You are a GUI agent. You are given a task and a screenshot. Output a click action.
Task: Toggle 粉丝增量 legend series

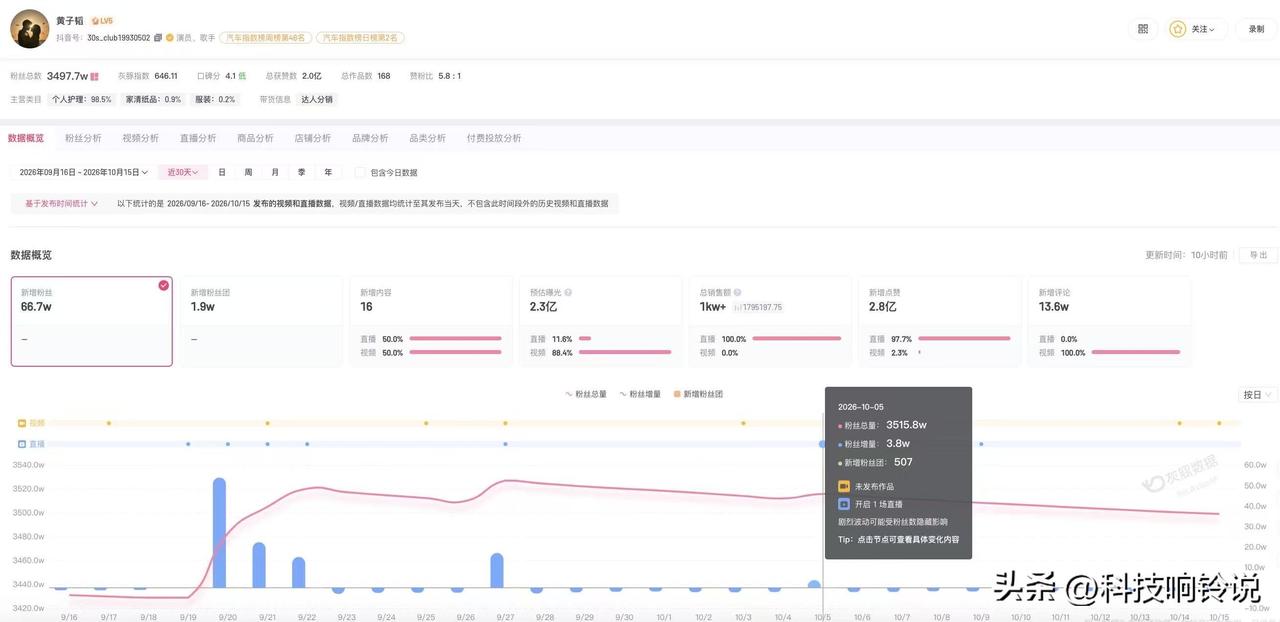(x=640, y=394)
